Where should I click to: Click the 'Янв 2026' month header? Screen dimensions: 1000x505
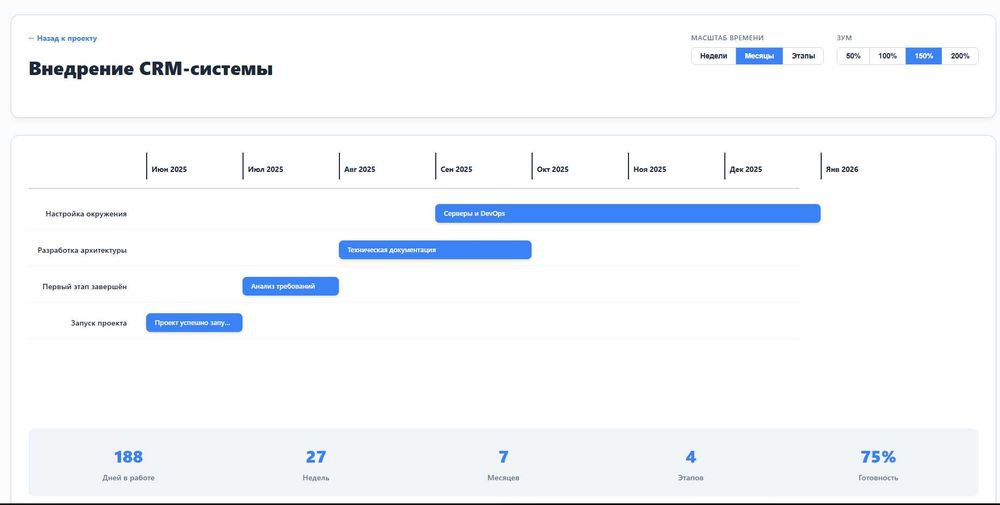pyautogui.click(x=842, y=170)
